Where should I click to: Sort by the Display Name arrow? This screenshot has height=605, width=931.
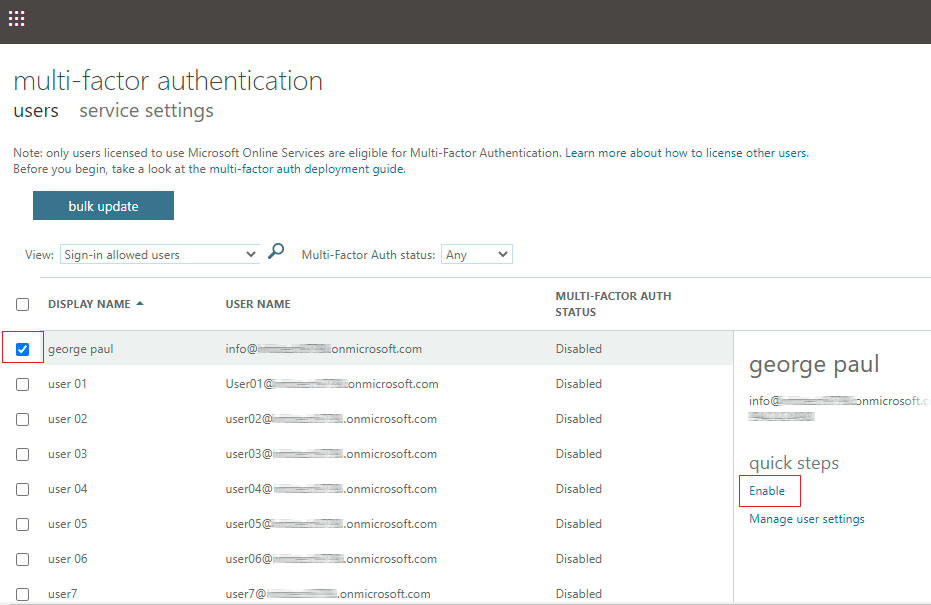click(140, 304)
